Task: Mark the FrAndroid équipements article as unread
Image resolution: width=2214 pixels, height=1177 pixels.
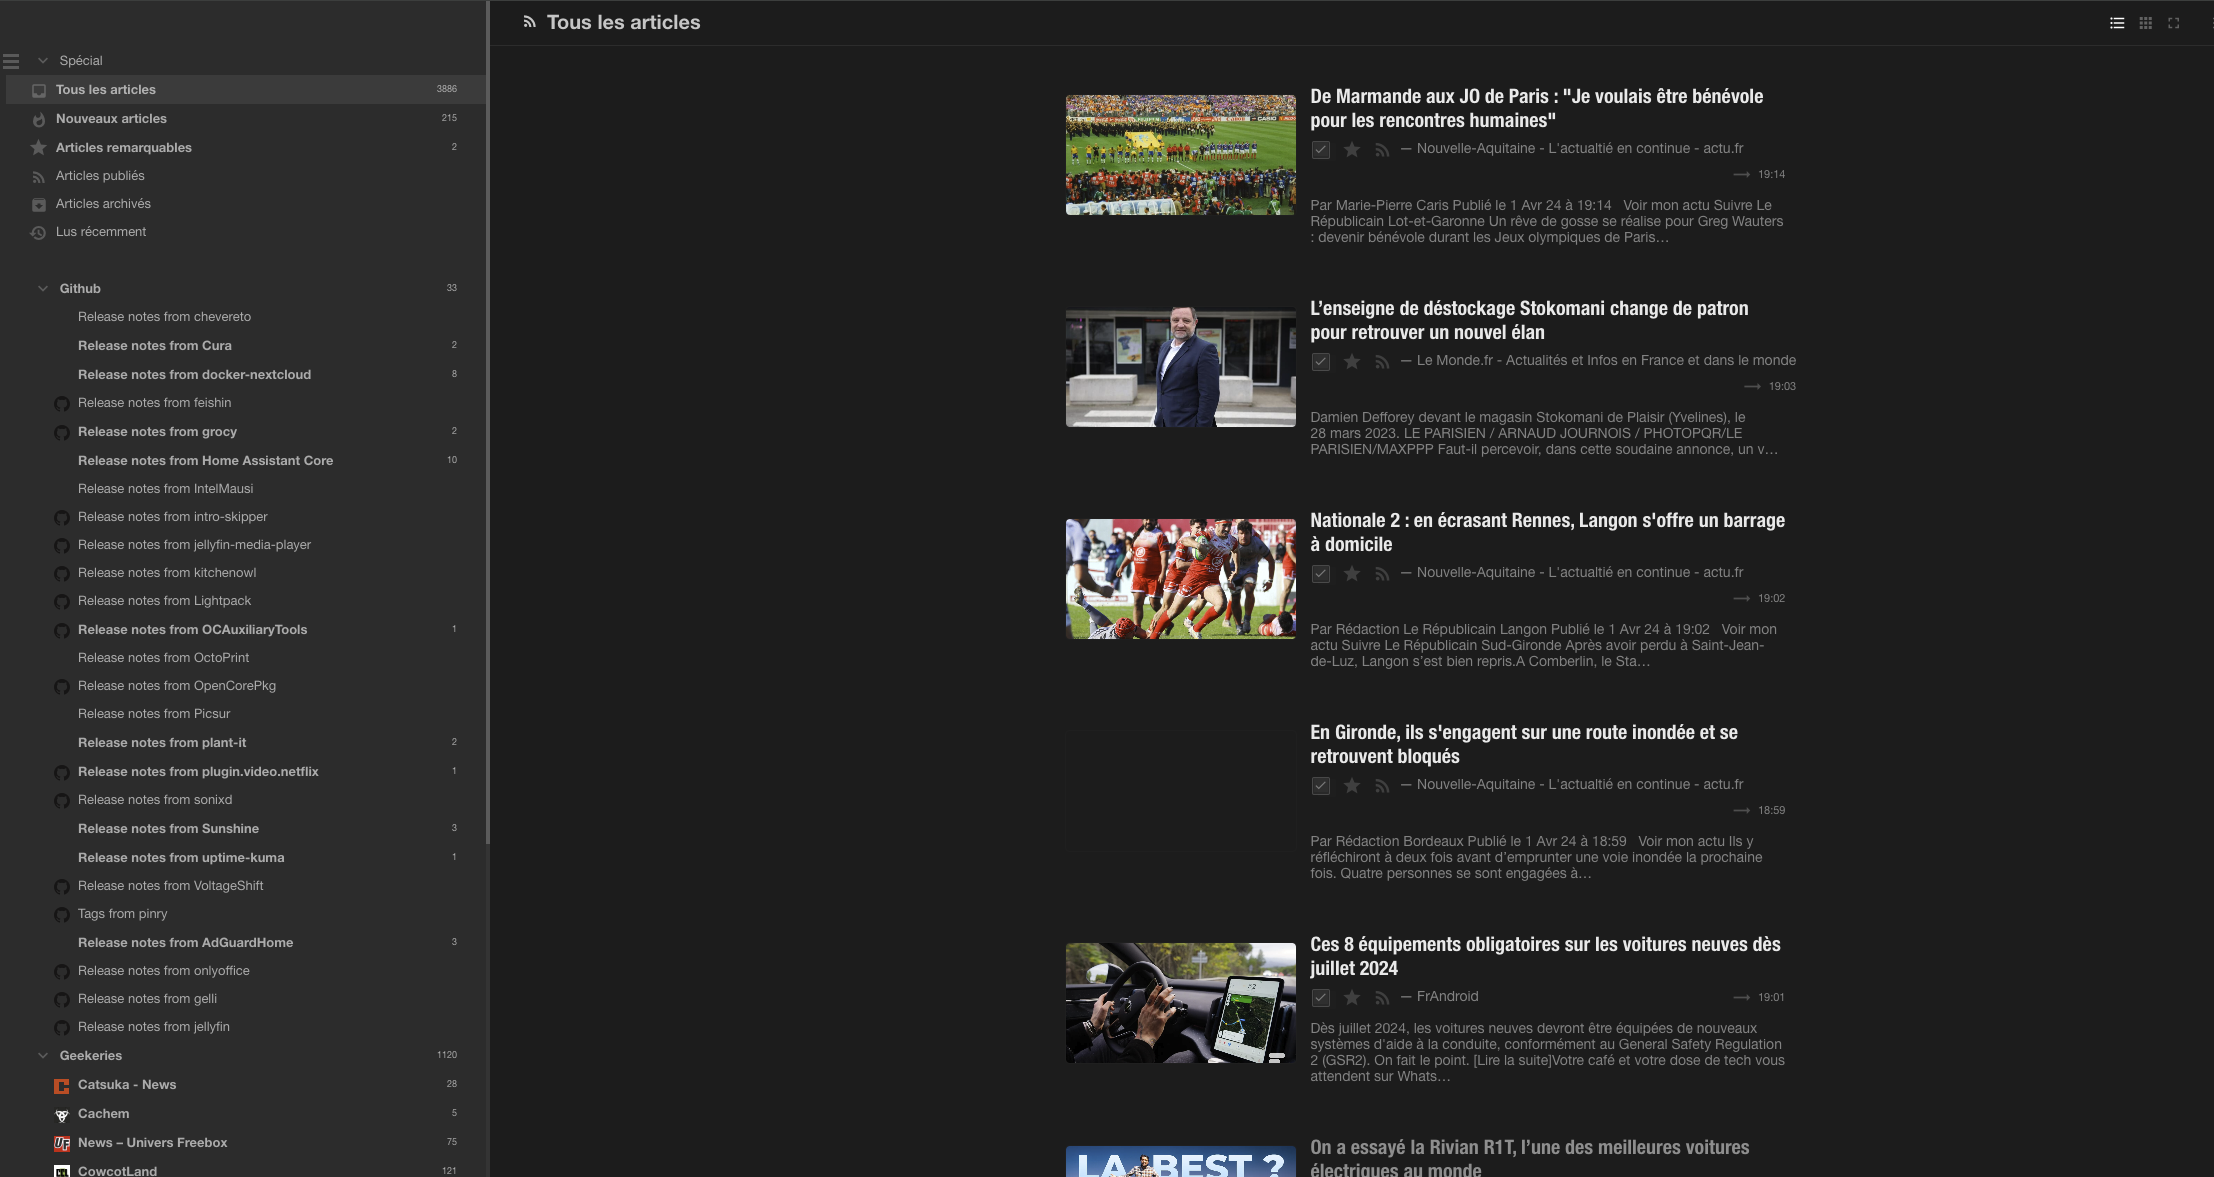Action: [1322, 997]
